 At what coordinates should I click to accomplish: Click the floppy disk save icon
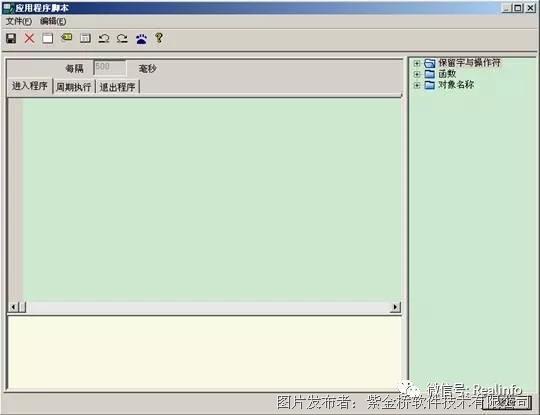(x=11, y=38)
